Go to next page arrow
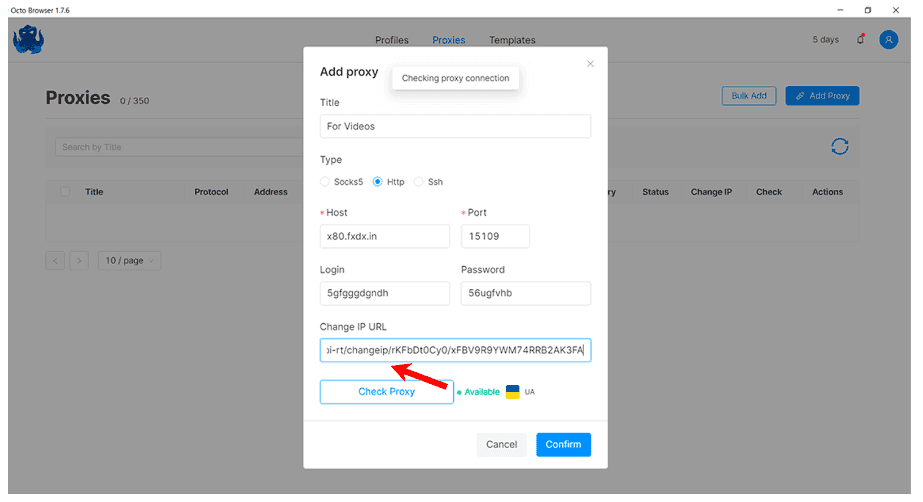This screenshot has width=923, height=502. [79, 261]
